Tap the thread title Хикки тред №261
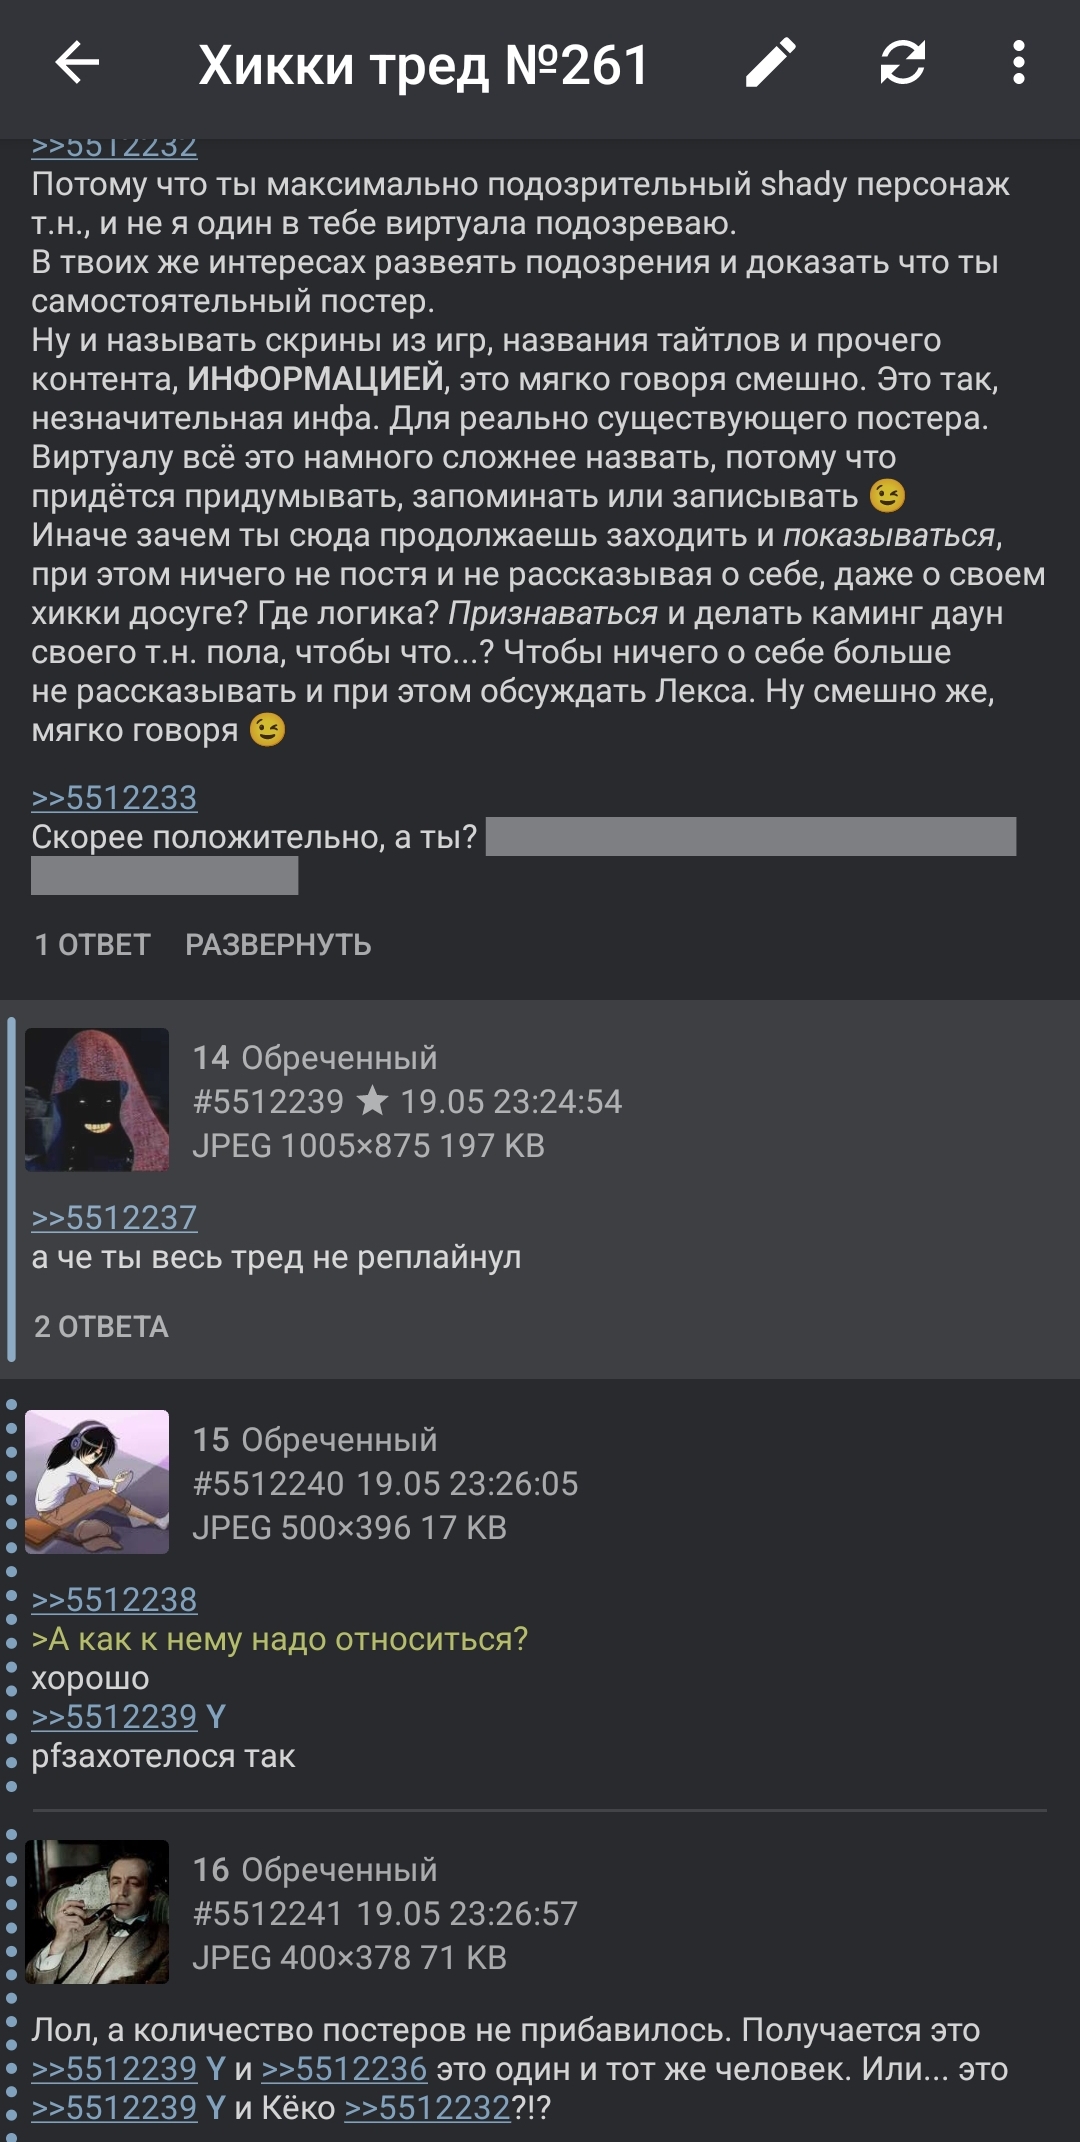 click(x=424, y=65)
